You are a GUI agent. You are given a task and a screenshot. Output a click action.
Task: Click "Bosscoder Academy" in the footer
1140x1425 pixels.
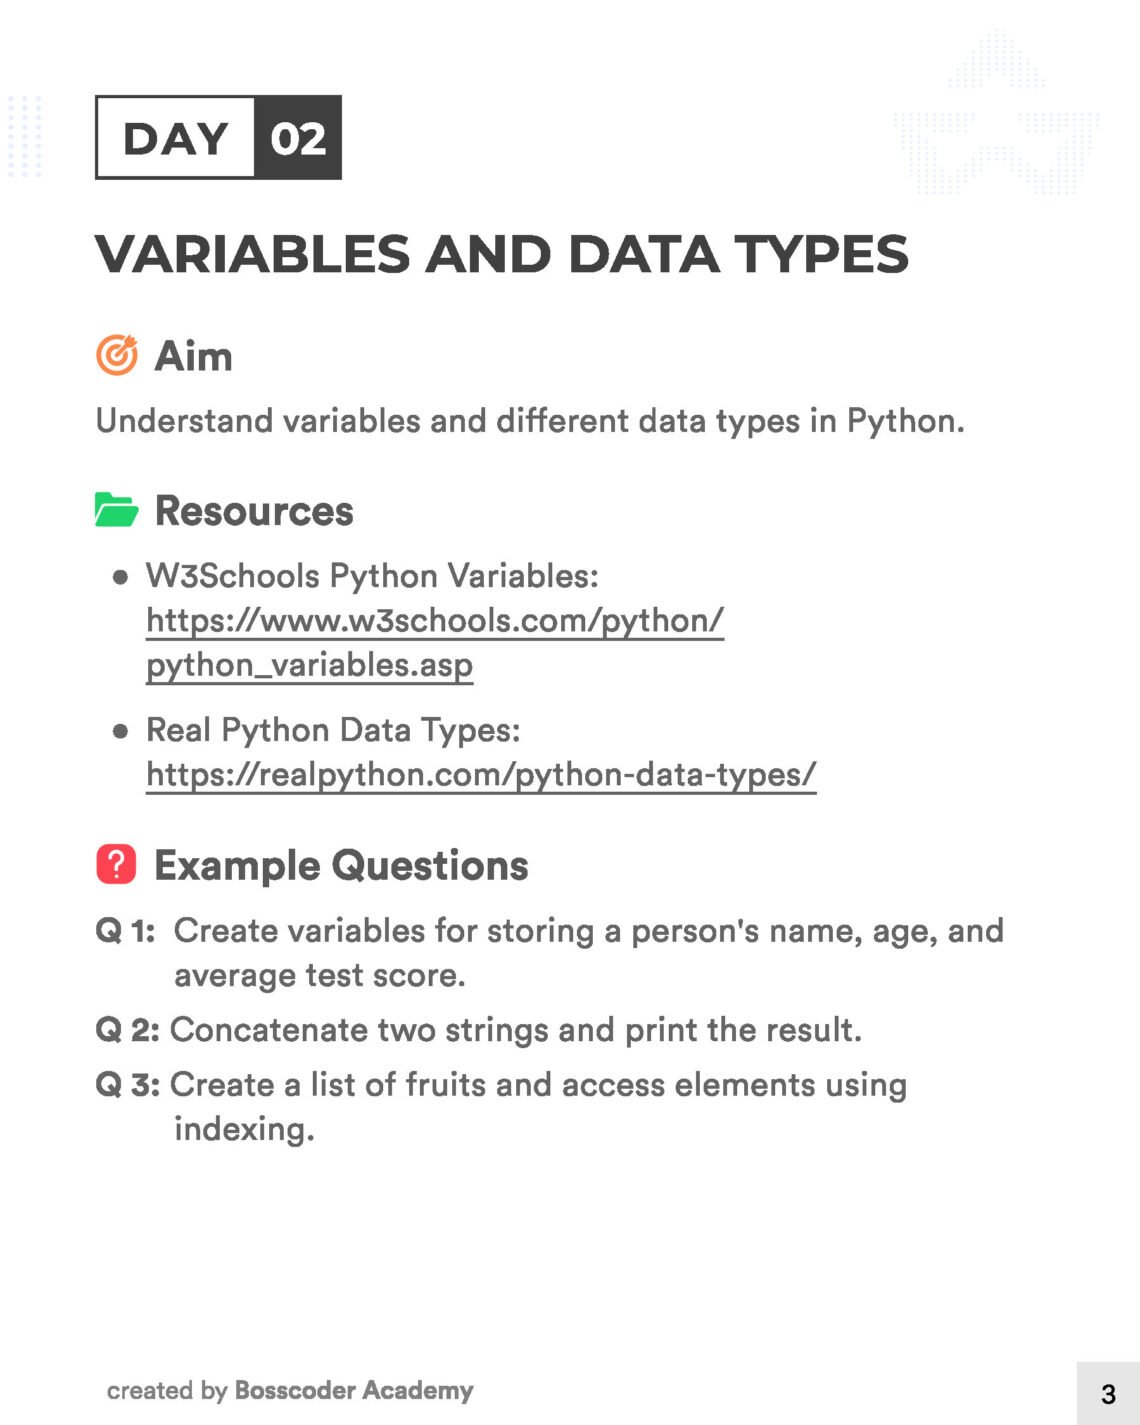tap(354, 1391)
